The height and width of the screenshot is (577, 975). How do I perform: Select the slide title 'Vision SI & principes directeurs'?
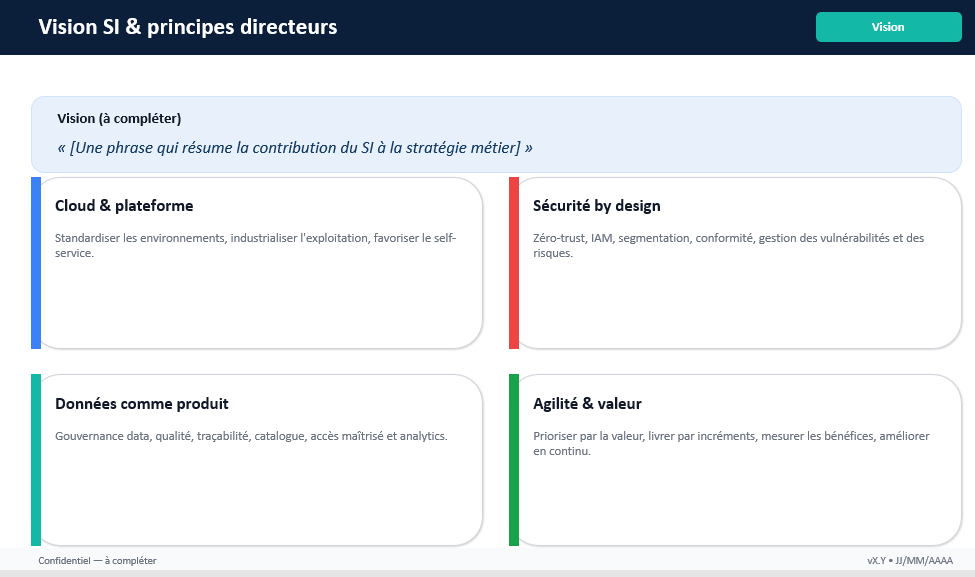[187, 27]
